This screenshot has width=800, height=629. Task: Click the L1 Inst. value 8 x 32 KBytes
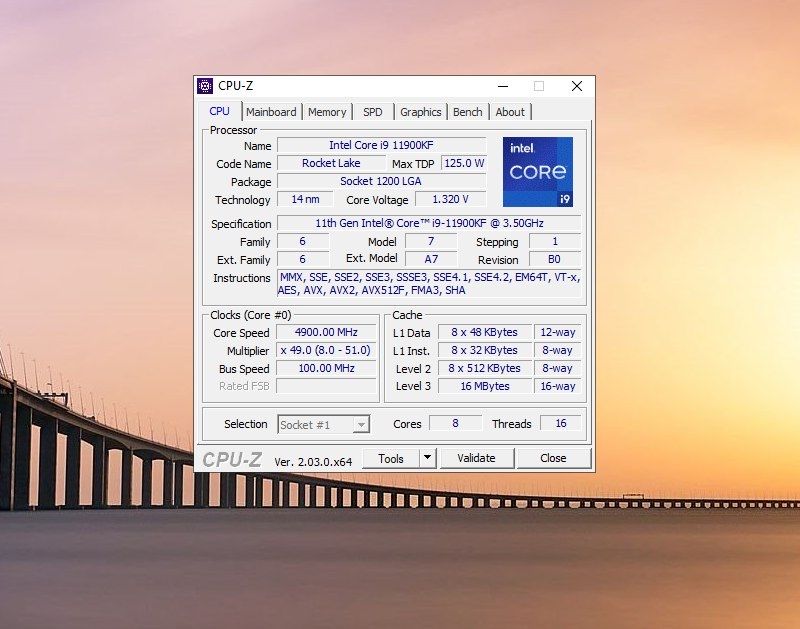pyautogui.click(x=485, y=350)
